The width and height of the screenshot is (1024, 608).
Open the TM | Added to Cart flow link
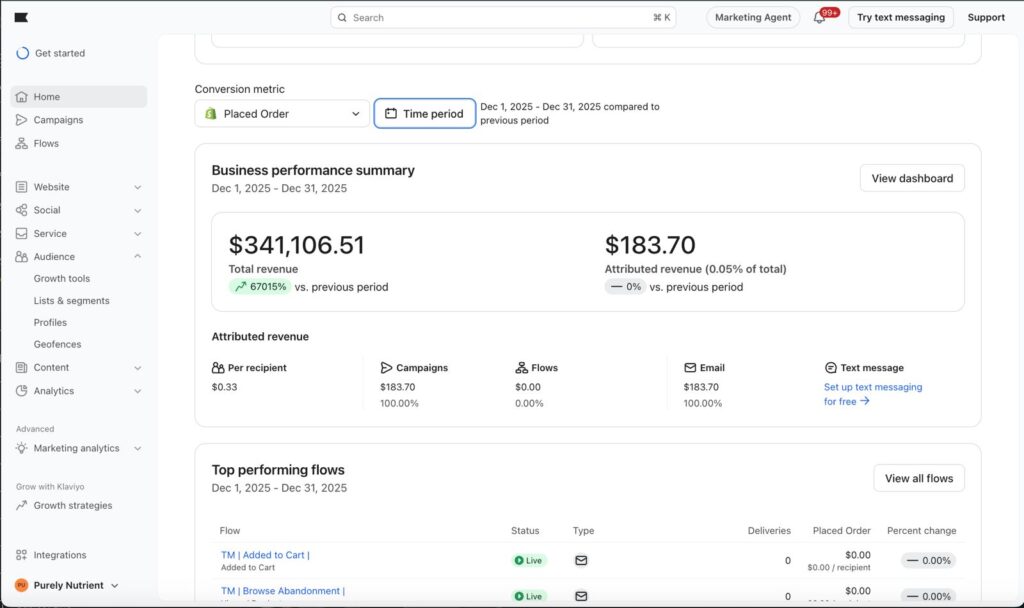(265, 555)
